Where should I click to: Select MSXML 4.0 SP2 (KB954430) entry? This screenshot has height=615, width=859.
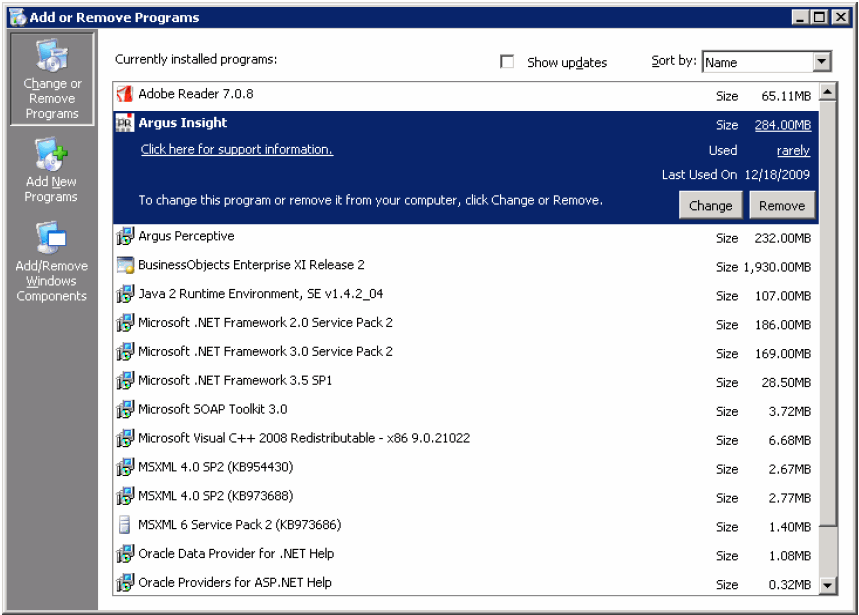coord(466,468)
